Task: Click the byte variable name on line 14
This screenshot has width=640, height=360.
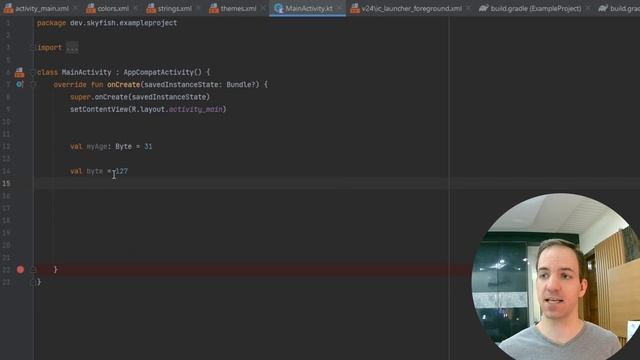Action: click(95, 171)
